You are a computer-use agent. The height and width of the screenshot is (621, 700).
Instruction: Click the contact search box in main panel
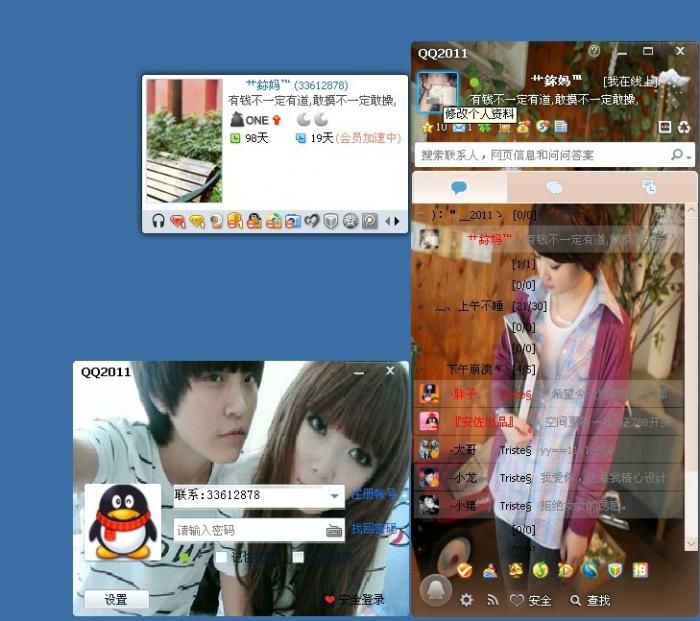tap(554, 155)
